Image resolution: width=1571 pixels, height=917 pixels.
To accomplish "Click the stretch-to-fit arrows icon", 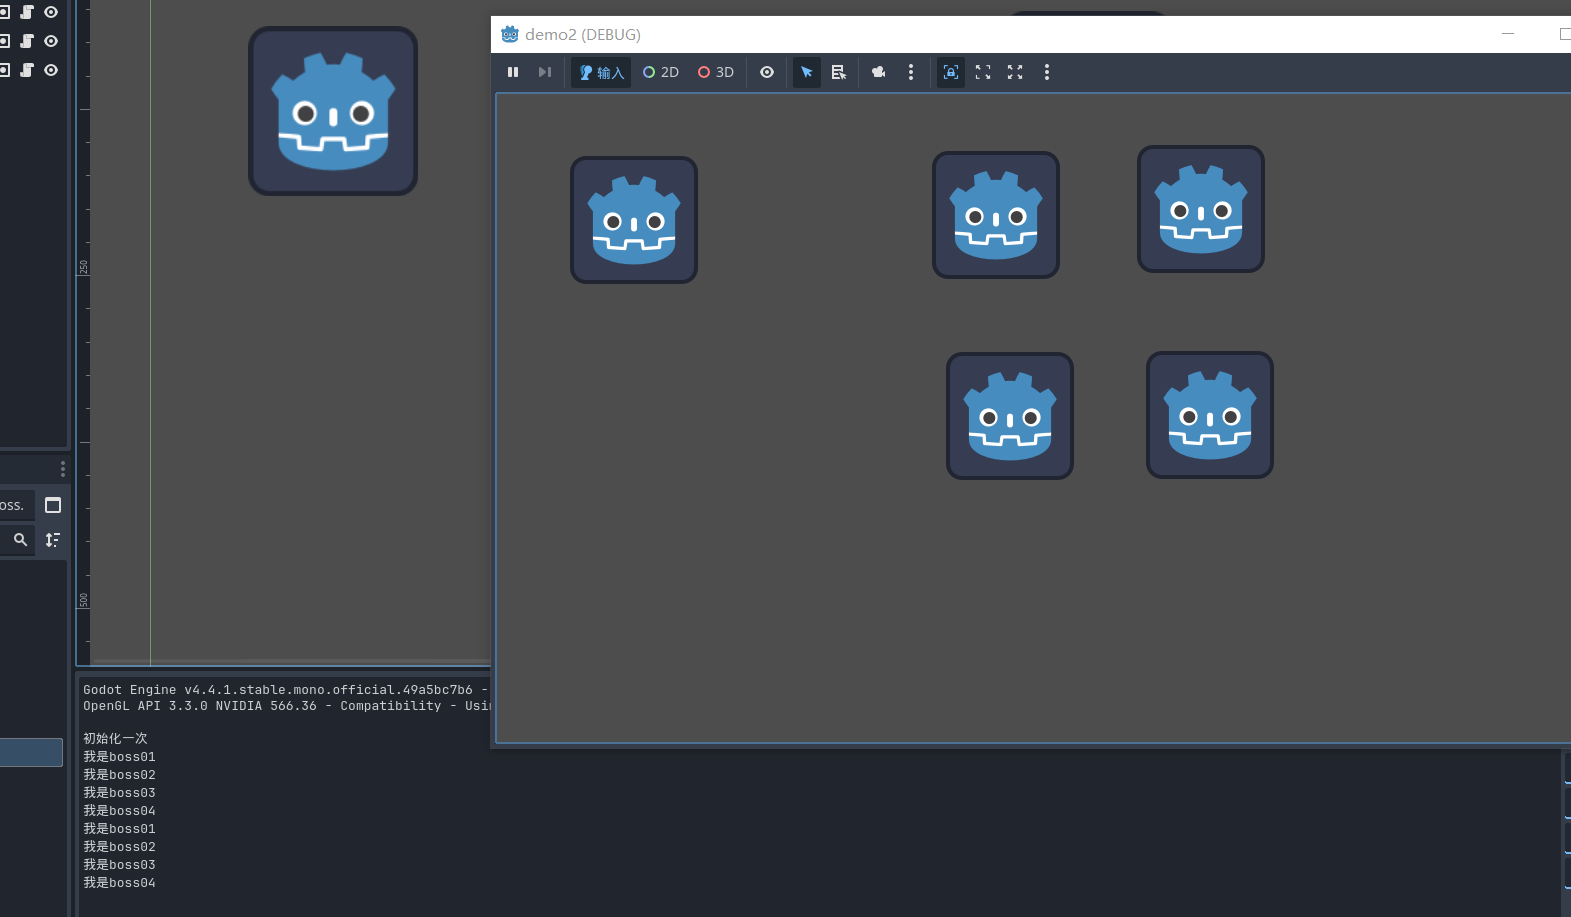I will (1015, 72).
